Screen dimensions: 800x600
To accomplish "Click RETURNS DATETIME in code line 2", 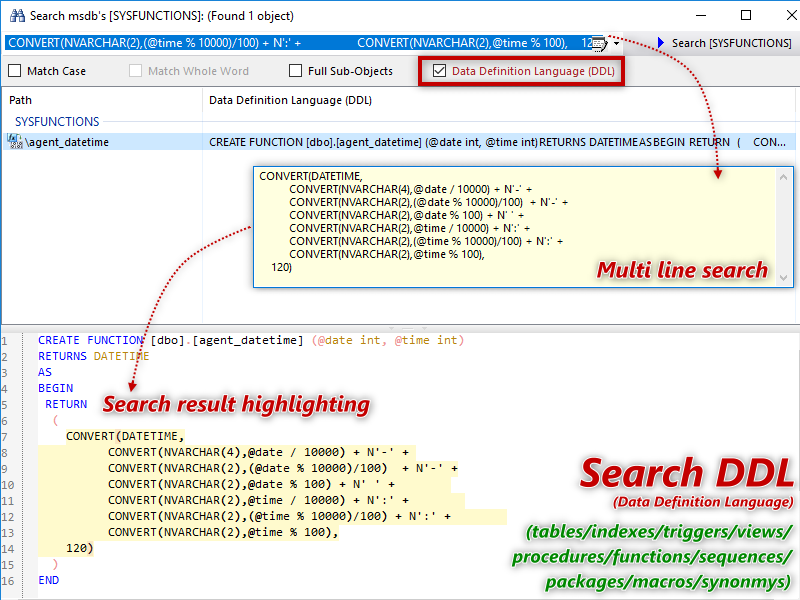I will click(x=94, y=356).
